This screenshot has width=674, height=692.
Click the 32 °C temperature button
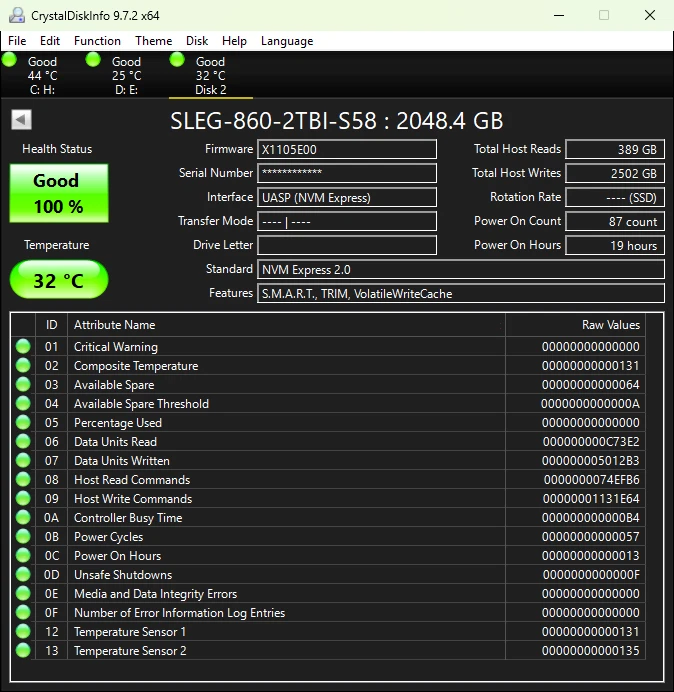click(x=59, y=280)
